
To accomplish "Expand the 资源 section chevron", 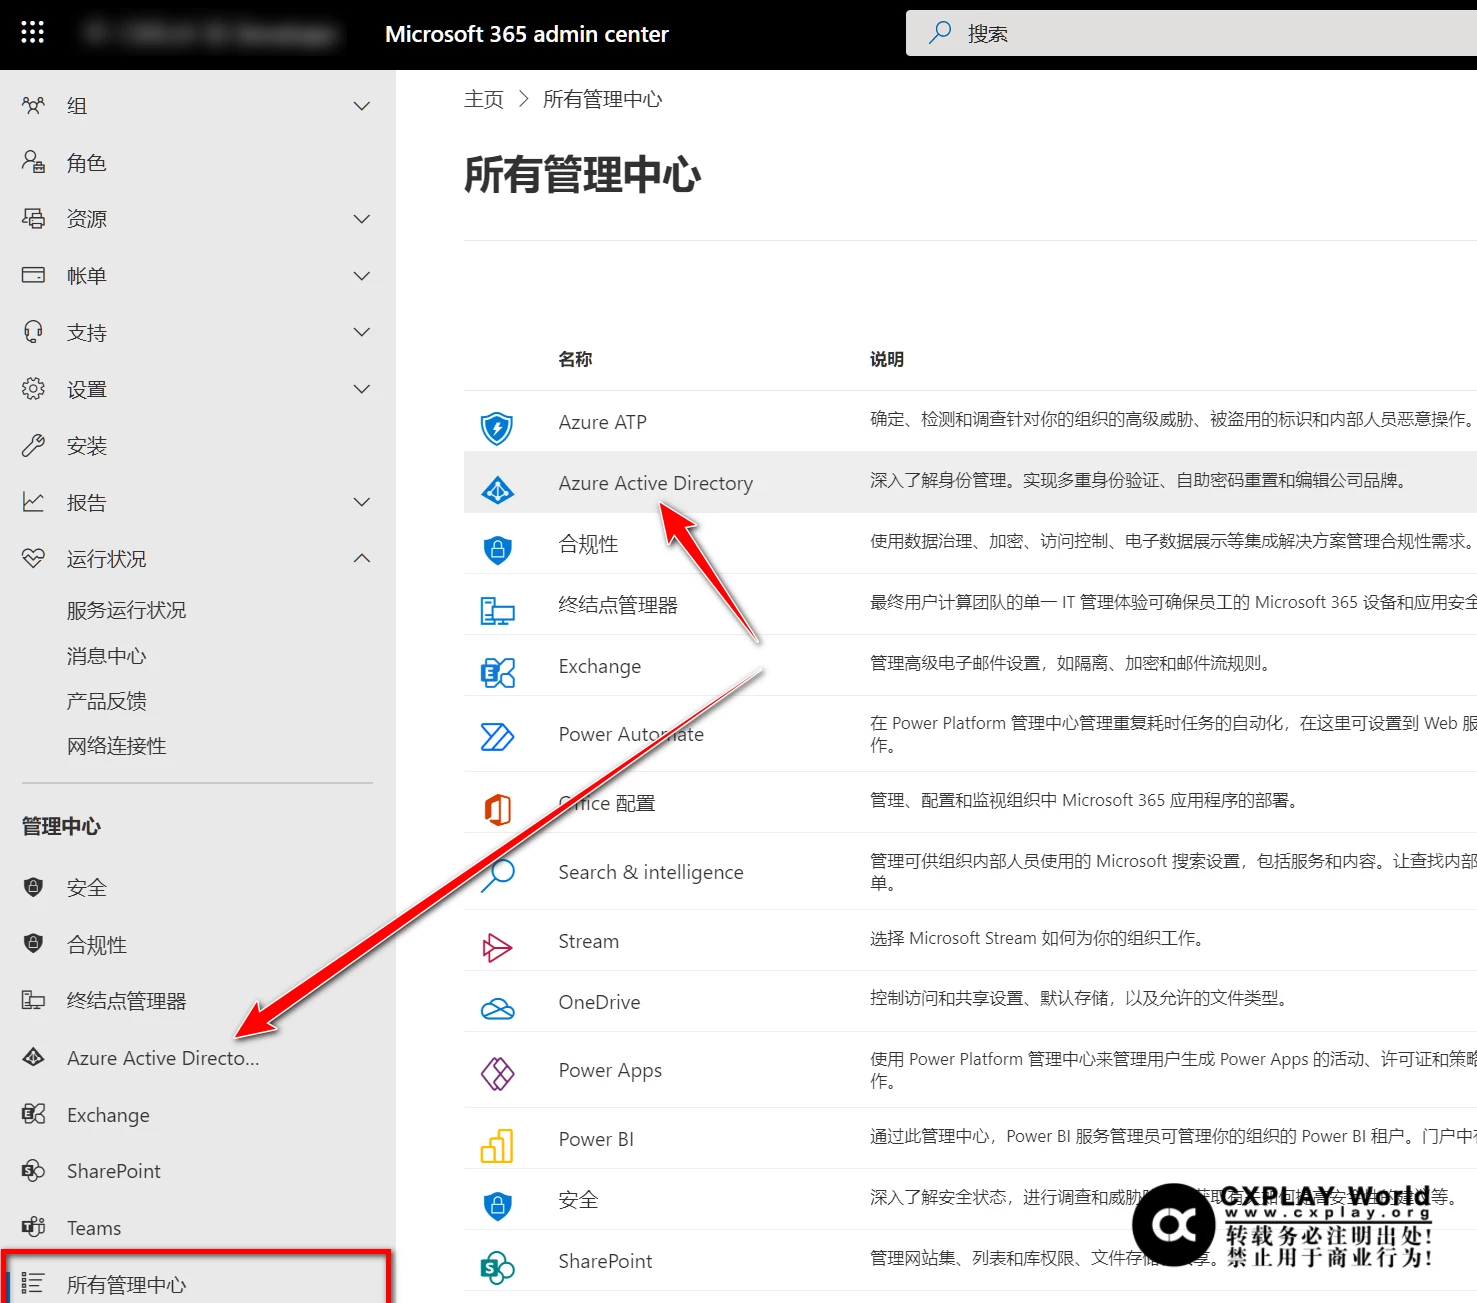I will [x=362, y=218].
